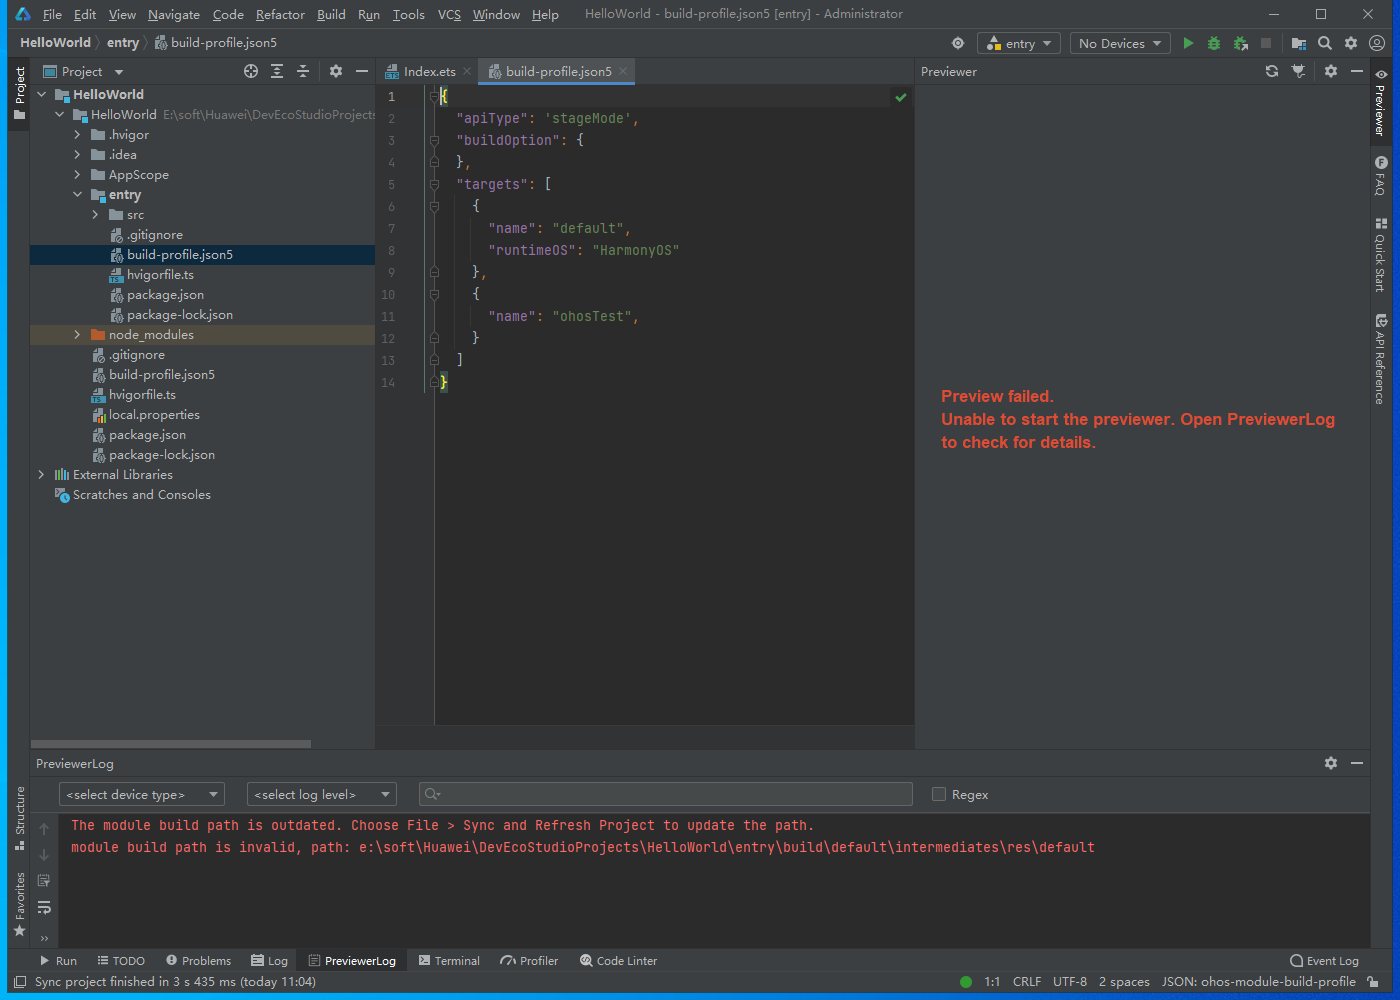Click the log filter icon in PreviewerLog sidebar
The image size is (1400, 1000).
[x=44, y=881]
